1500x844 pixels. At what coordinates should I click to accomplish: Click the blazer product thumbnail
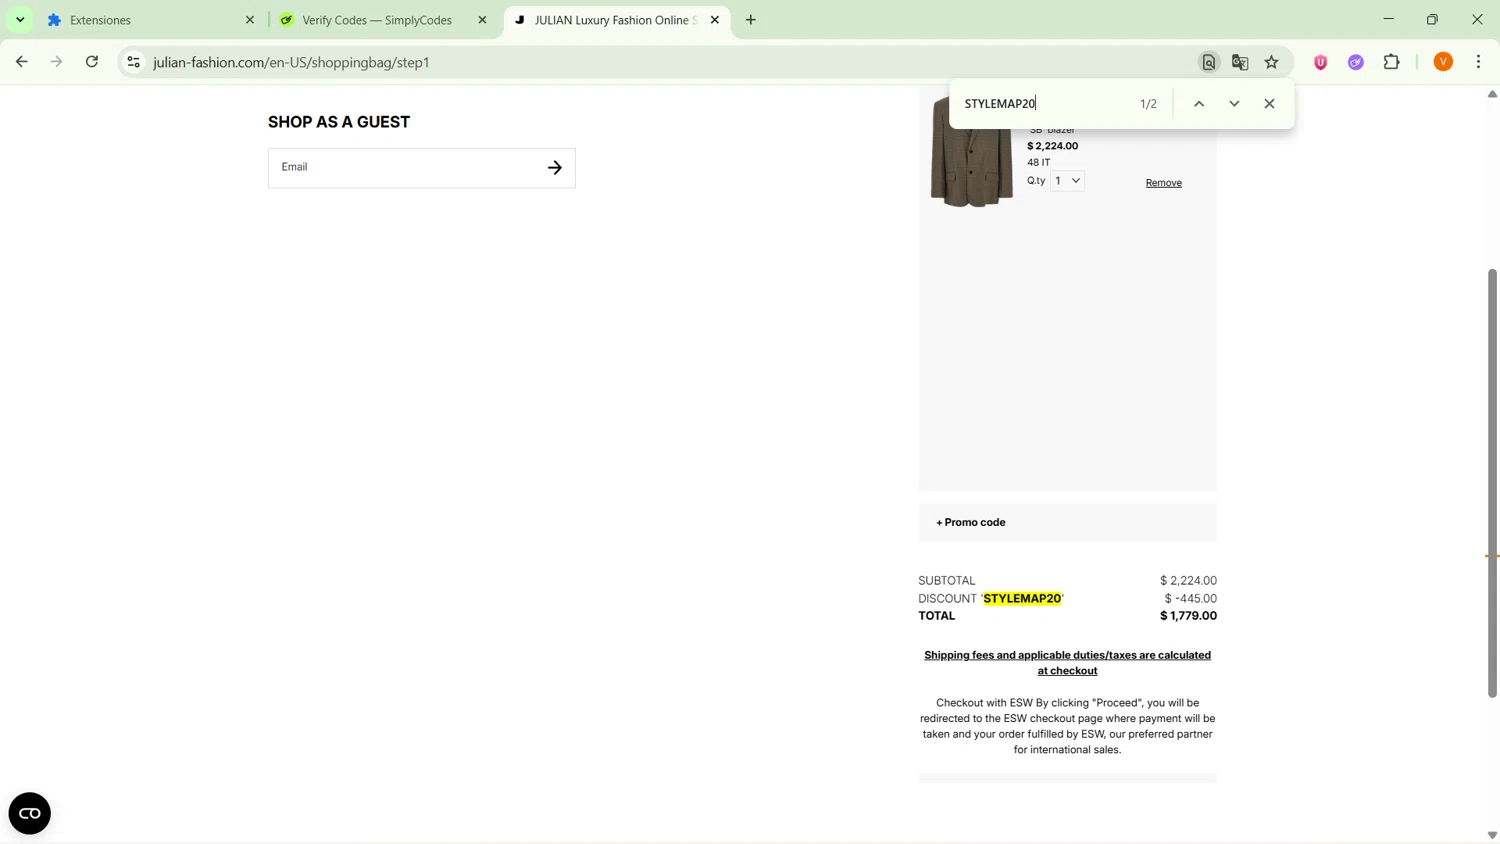pos(971,150)
